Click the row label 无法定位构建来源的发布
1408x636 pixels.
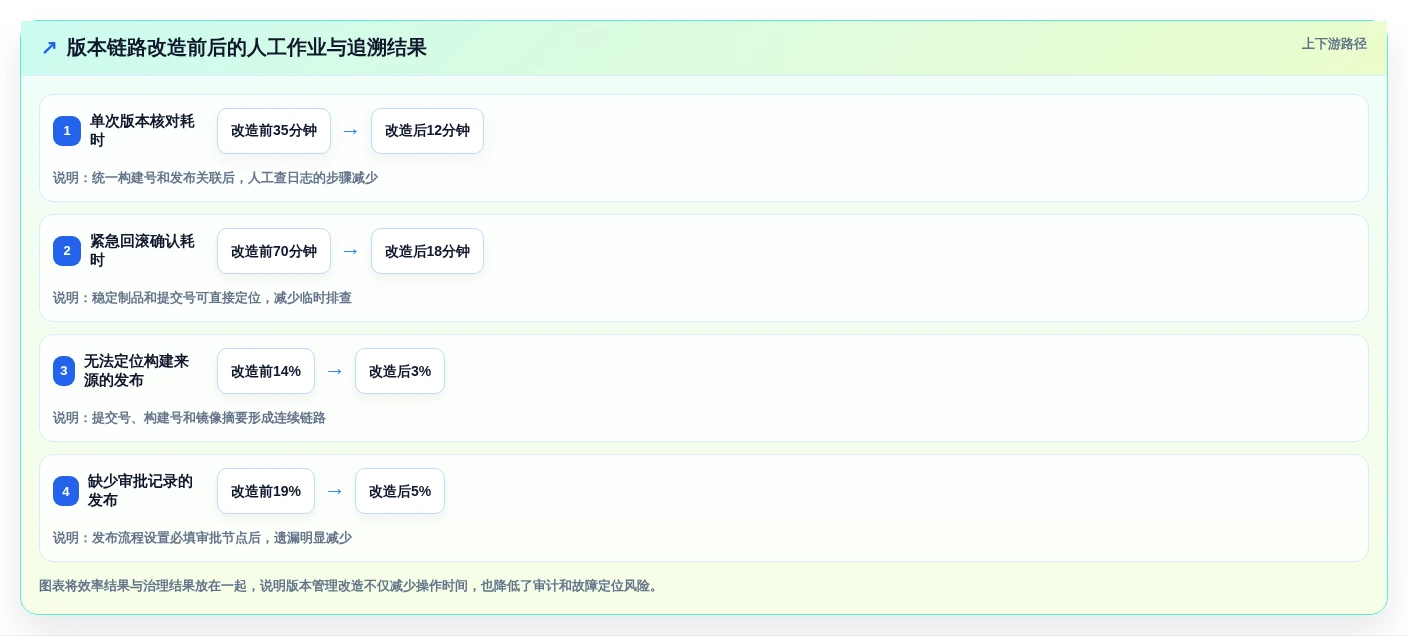(x=137, y=371)
